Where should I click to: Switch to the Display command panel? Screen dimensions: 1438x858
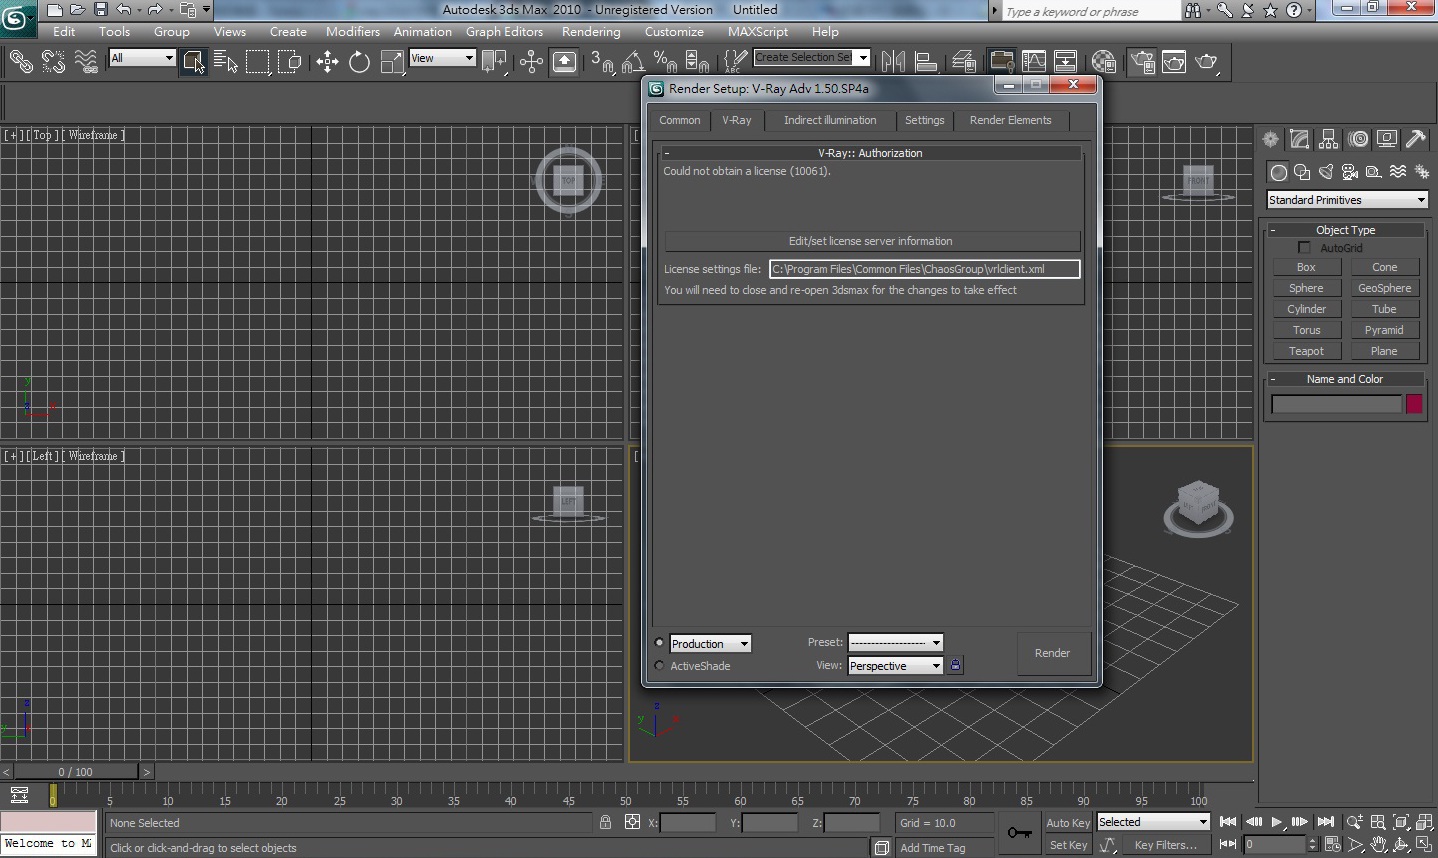(1387, 139)
